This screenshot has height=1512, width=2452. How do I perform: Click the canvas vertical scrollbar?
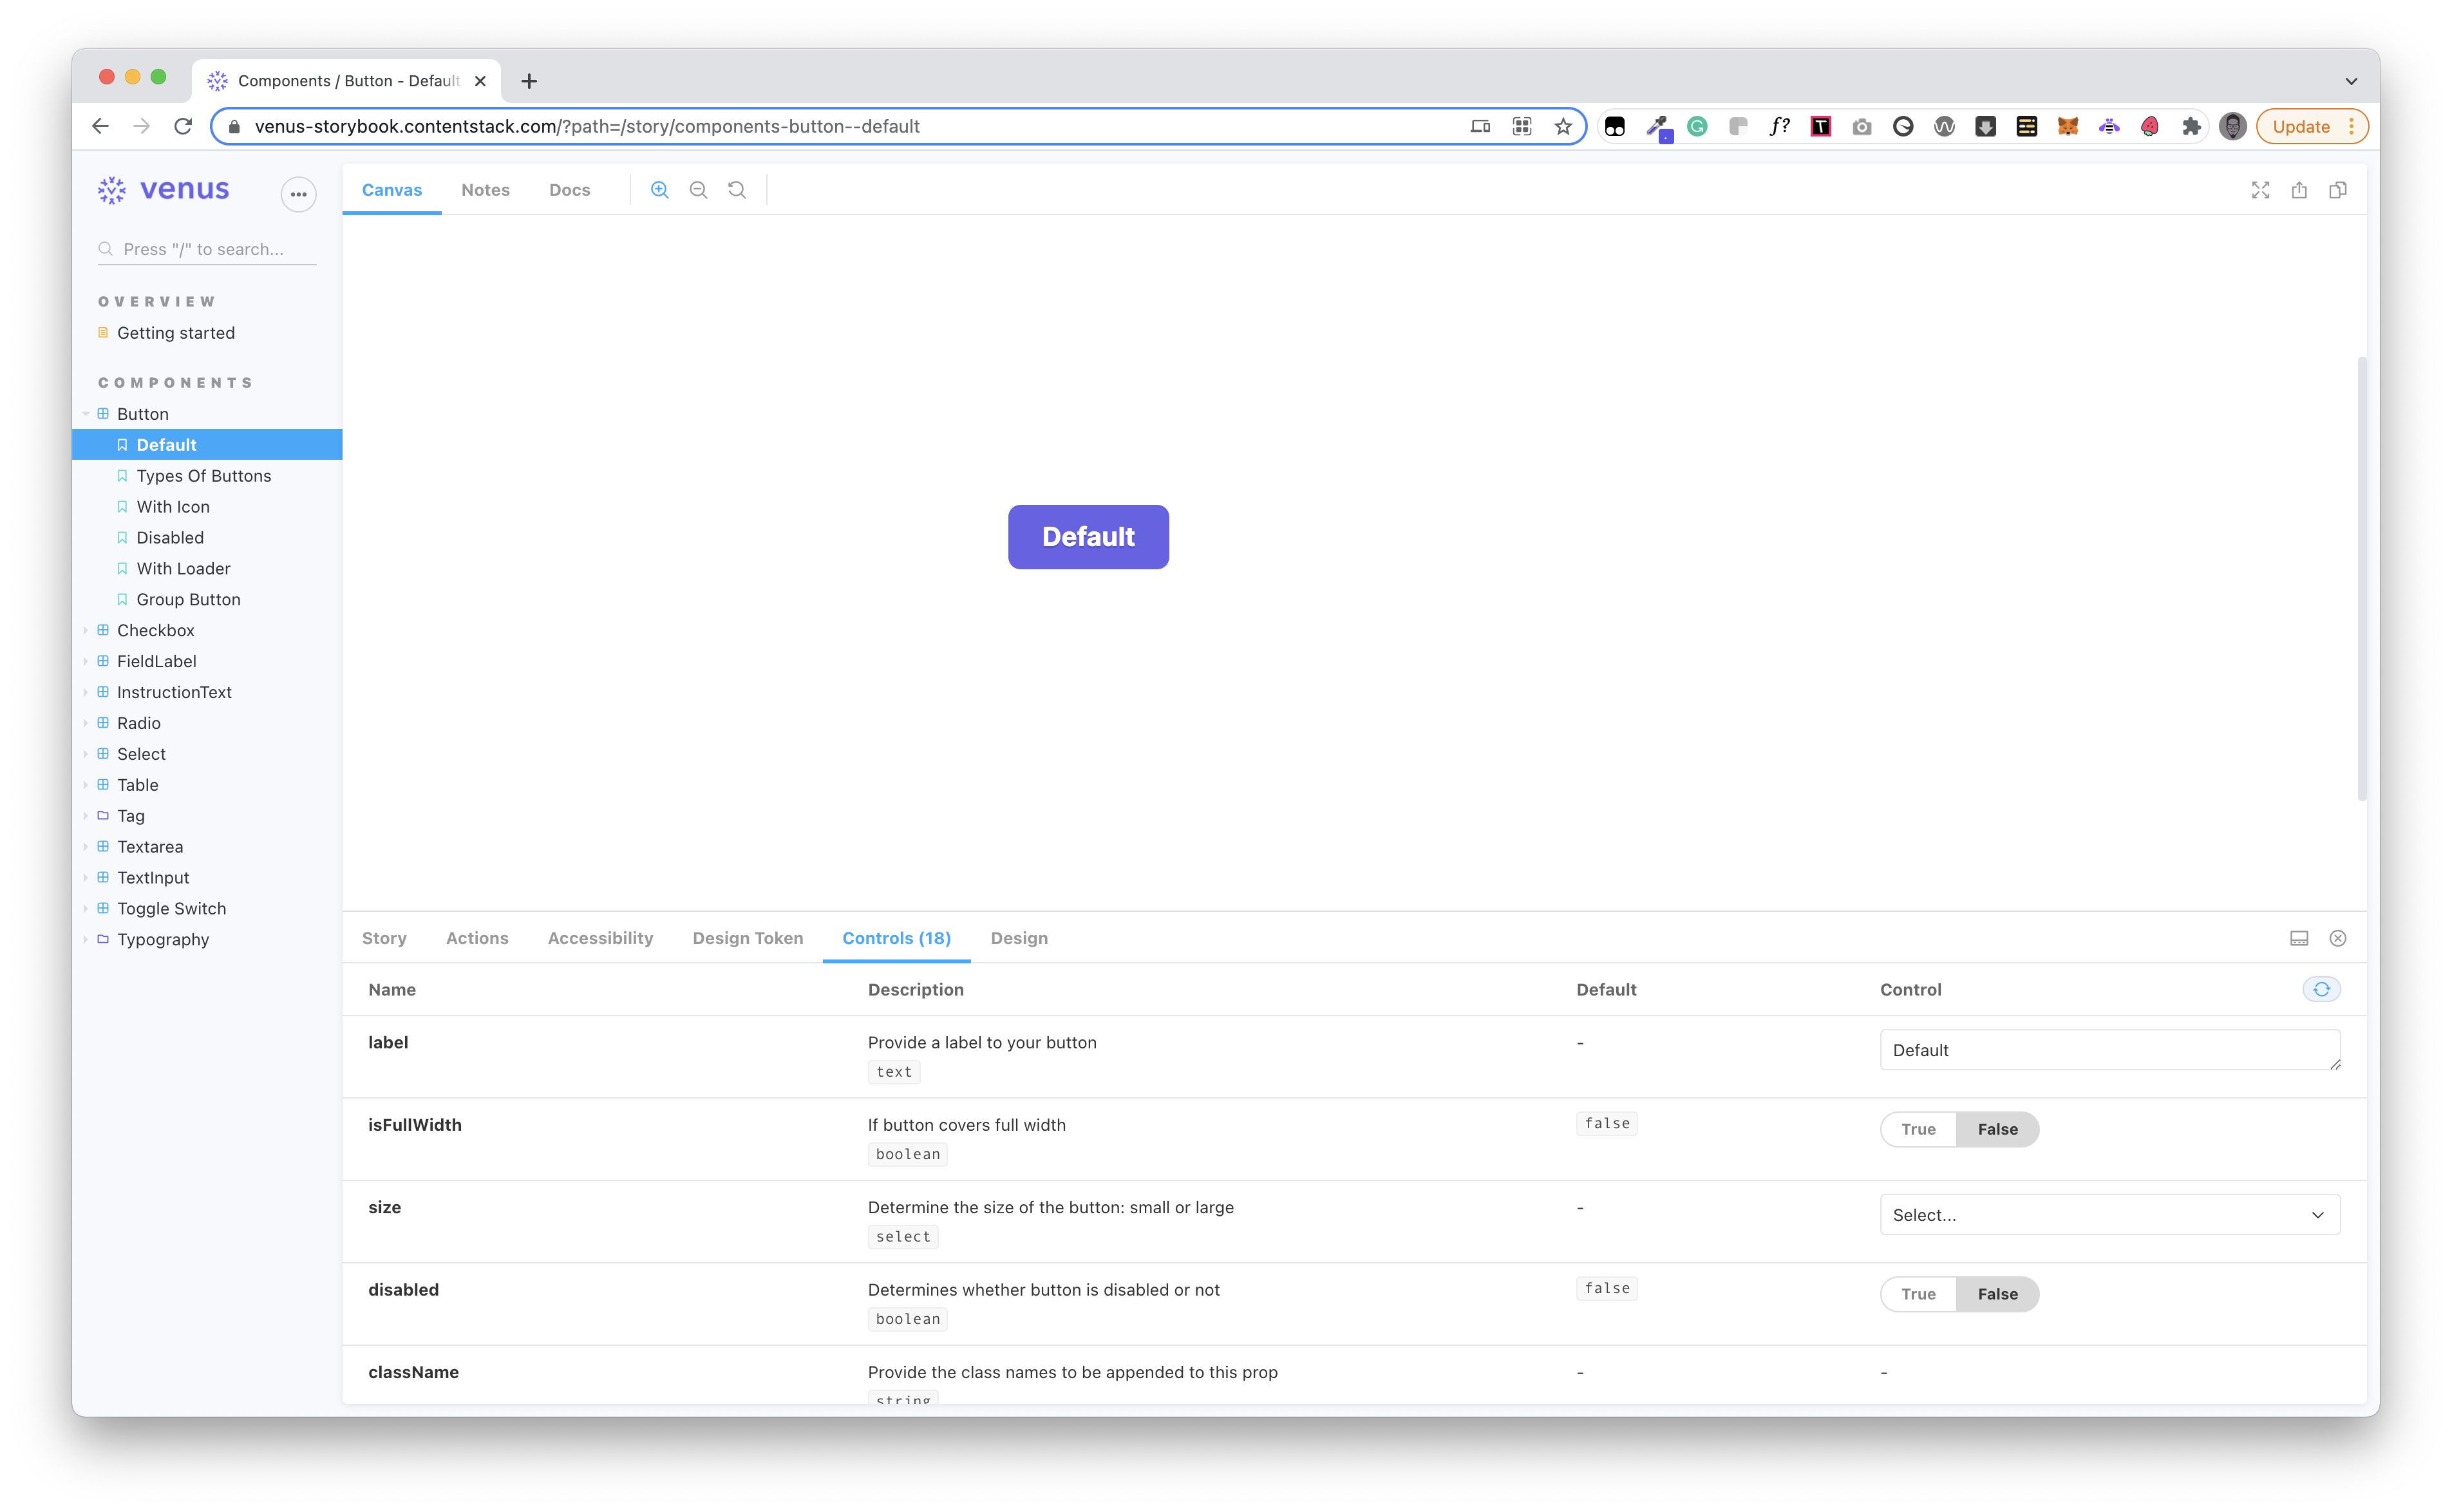[x=2362, y=578]
